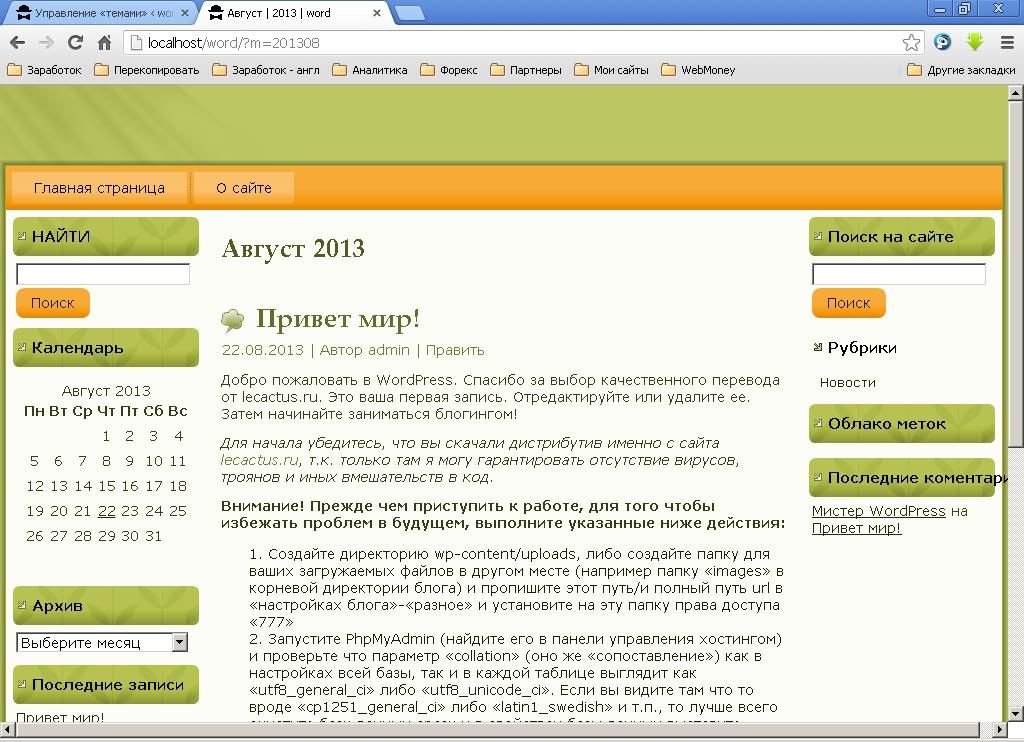Click the post date 22.08.2013
The image size is (1024, 742).
(263, 350)
